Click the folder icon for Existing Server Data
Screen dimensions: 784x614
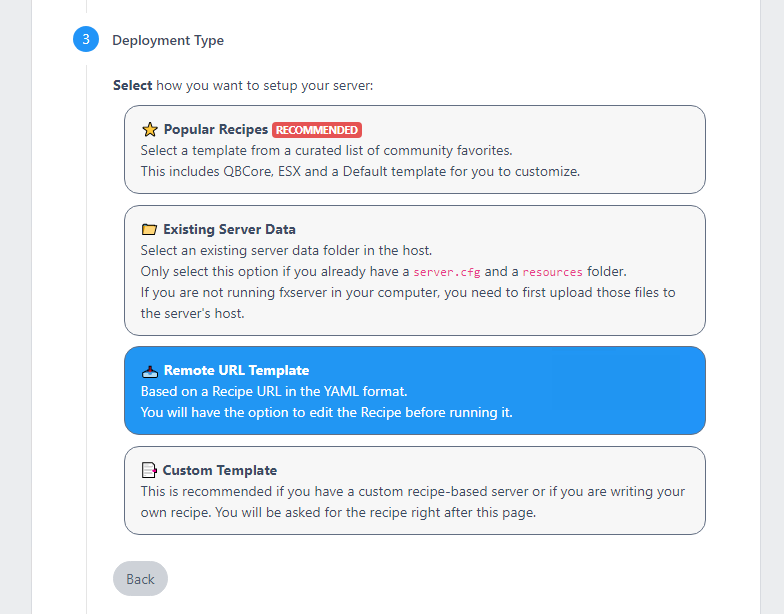(149, 230)
